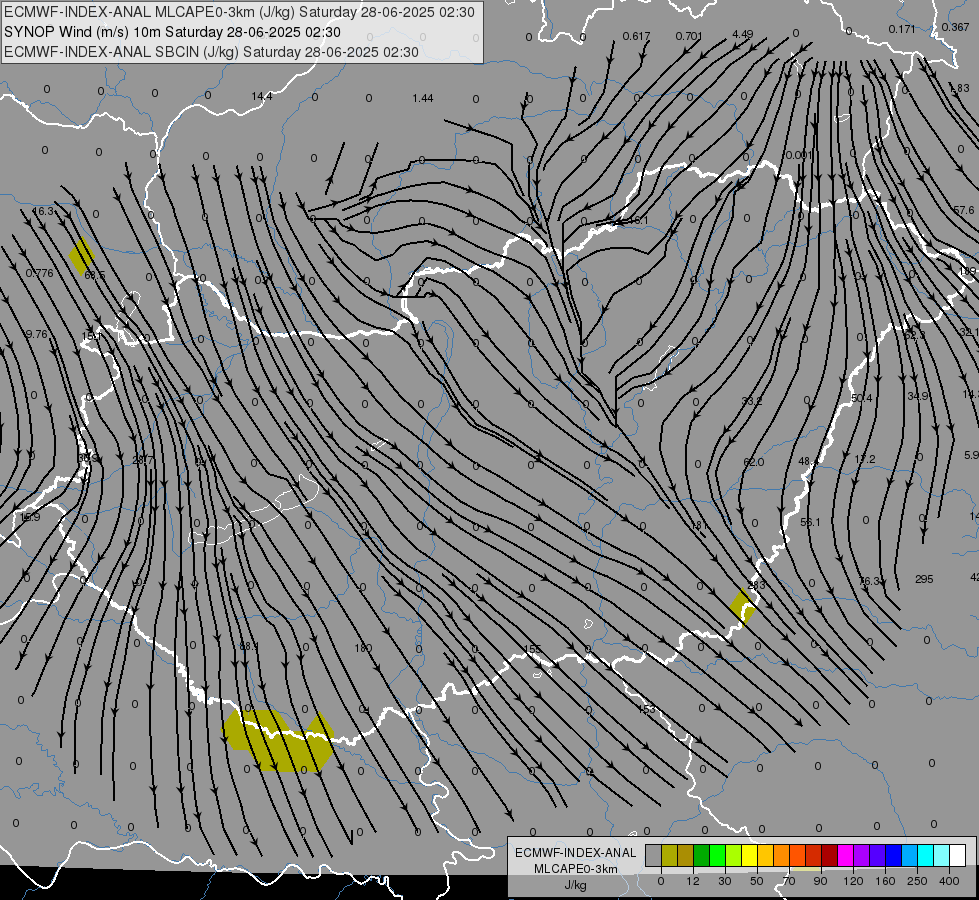Click the map value 56.1
The height and width of the screenshot is (900, 979).
pyautogui.click(x=810, y=522)
